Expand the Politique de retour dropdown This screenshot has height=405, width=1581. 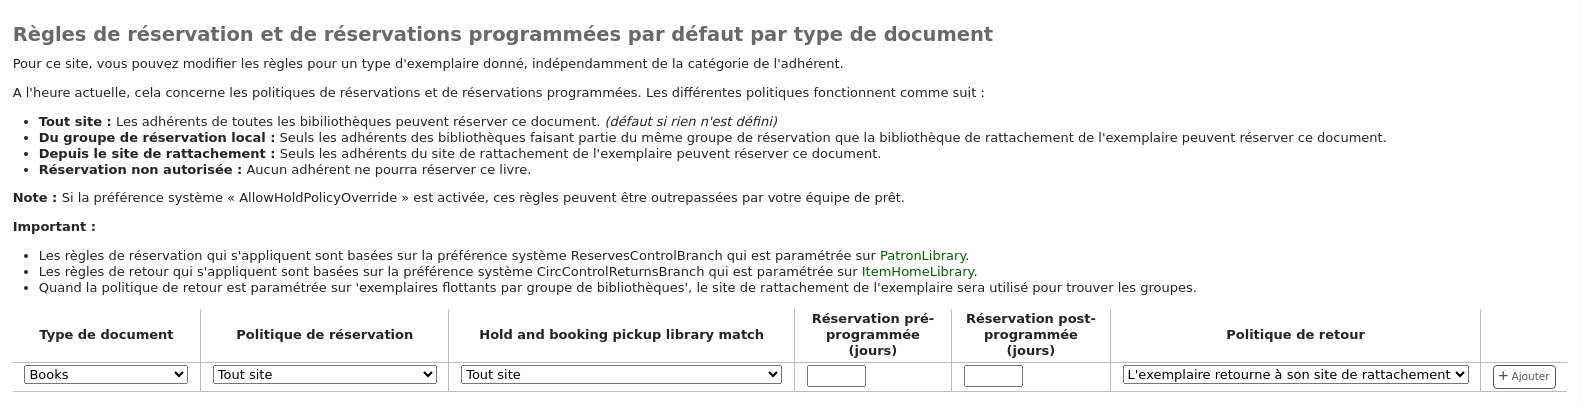1295,374
